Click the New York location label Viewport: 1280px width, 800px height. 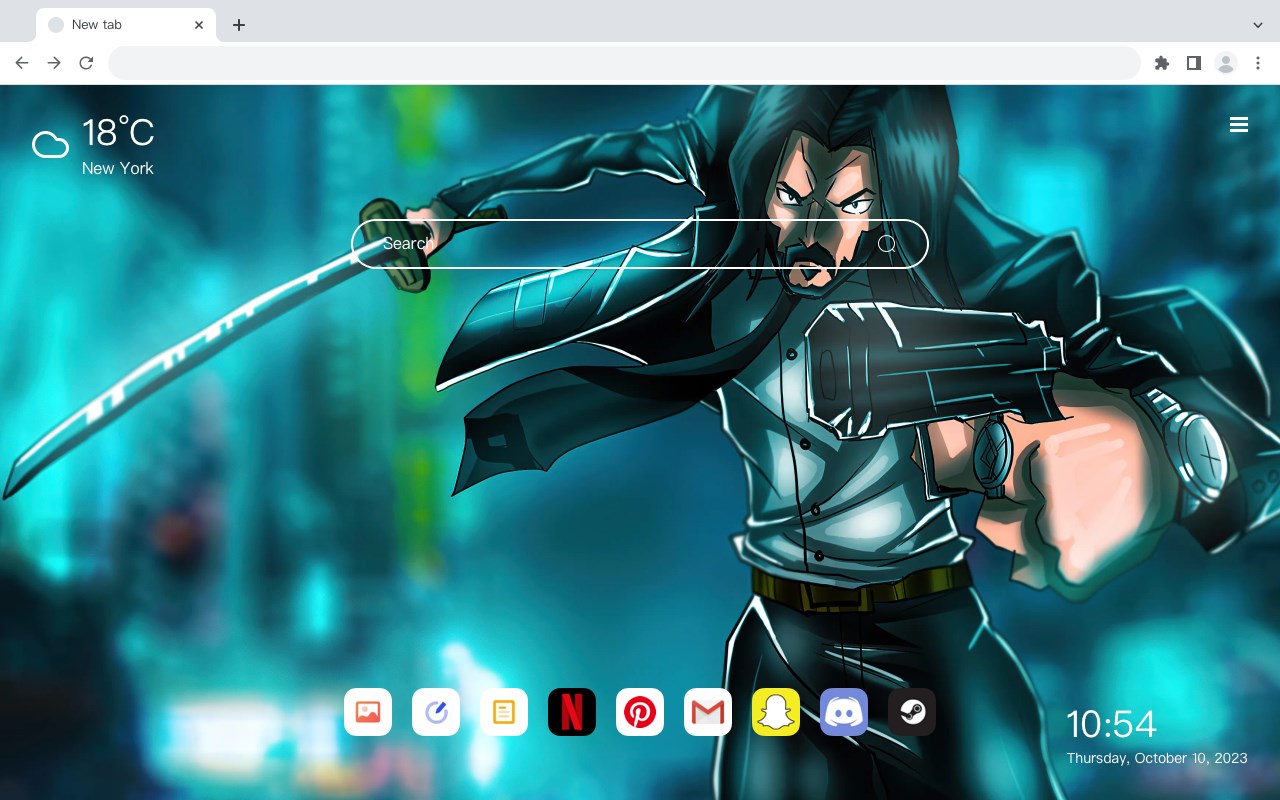(x=118, y=169)
